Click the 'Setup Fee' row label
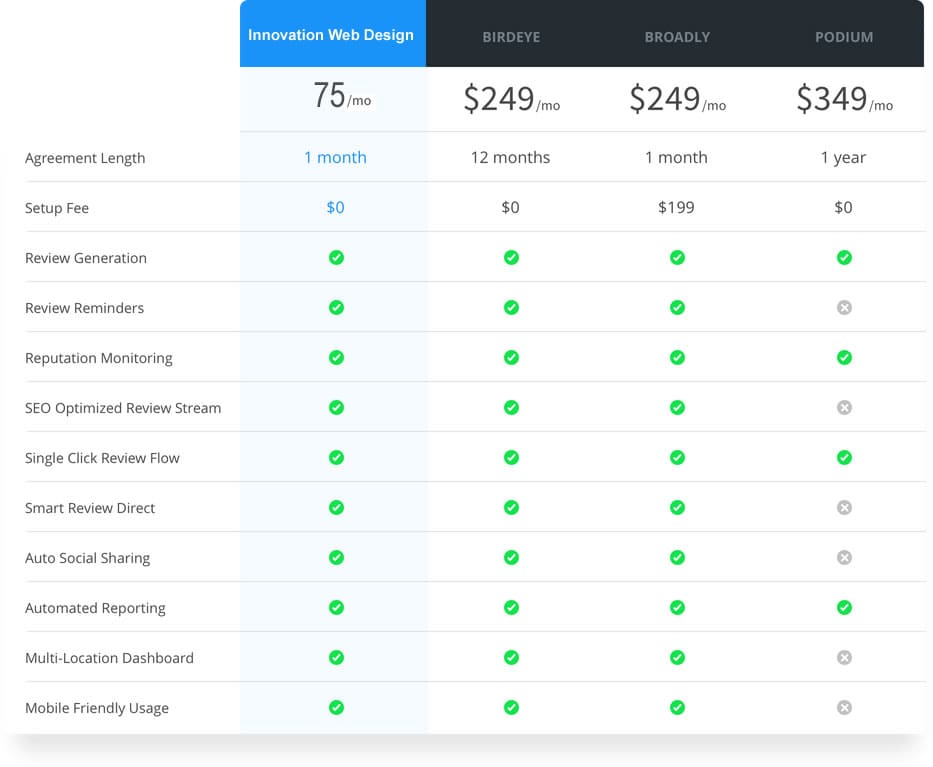Viewport: 933px width, 767px height. click(x=57, y=208)
